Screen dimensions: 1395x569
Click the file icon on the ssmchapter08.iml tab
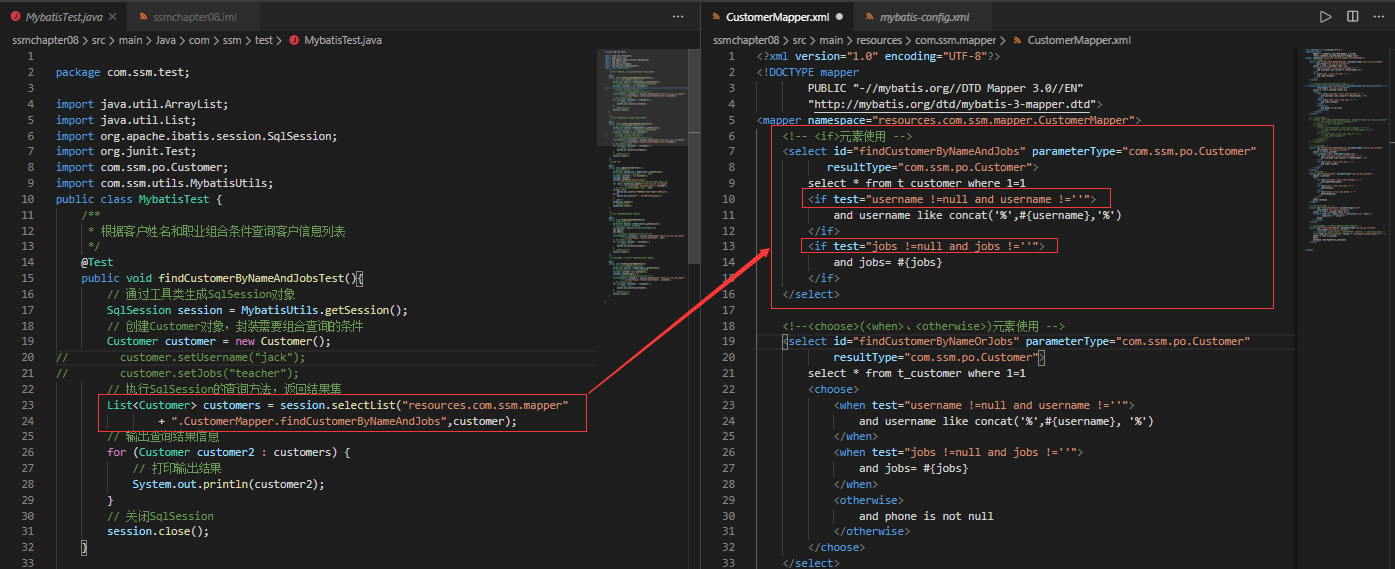pyautogui.click(x=144, y=17)
